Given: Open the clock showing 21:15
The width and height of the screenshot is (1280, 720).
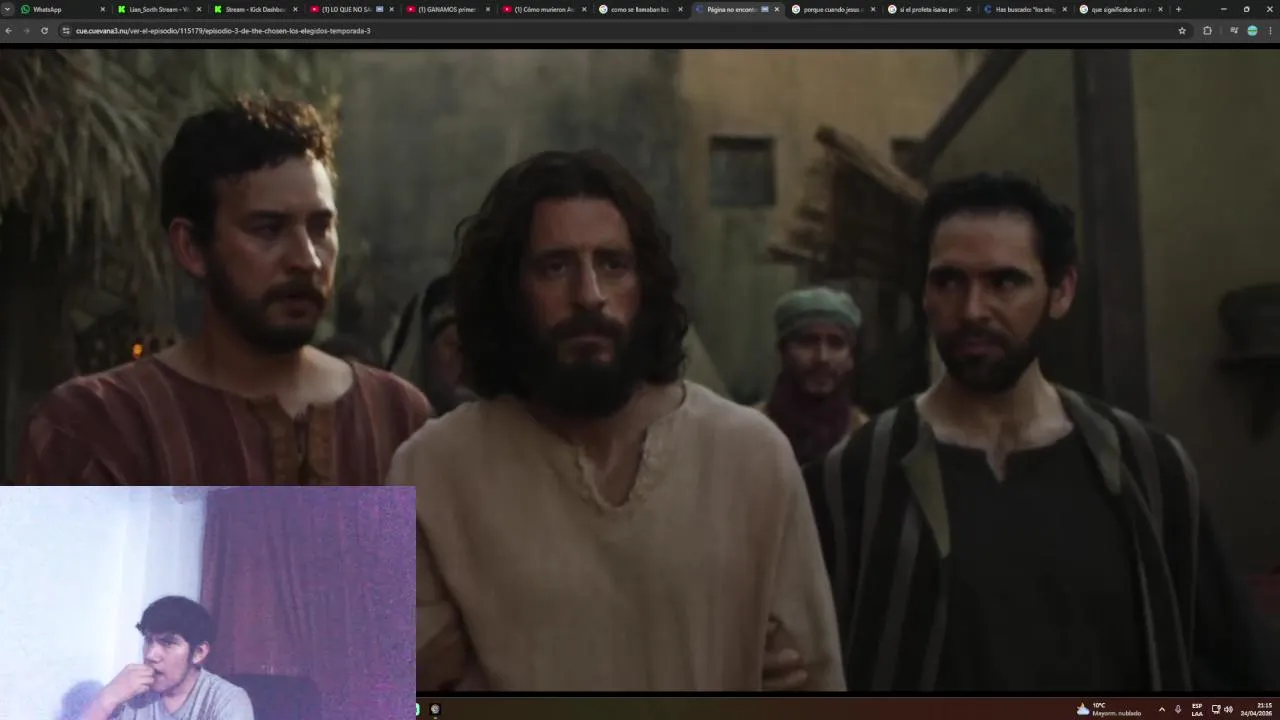Looking at the screenshot, I should tap(1257, 709).
